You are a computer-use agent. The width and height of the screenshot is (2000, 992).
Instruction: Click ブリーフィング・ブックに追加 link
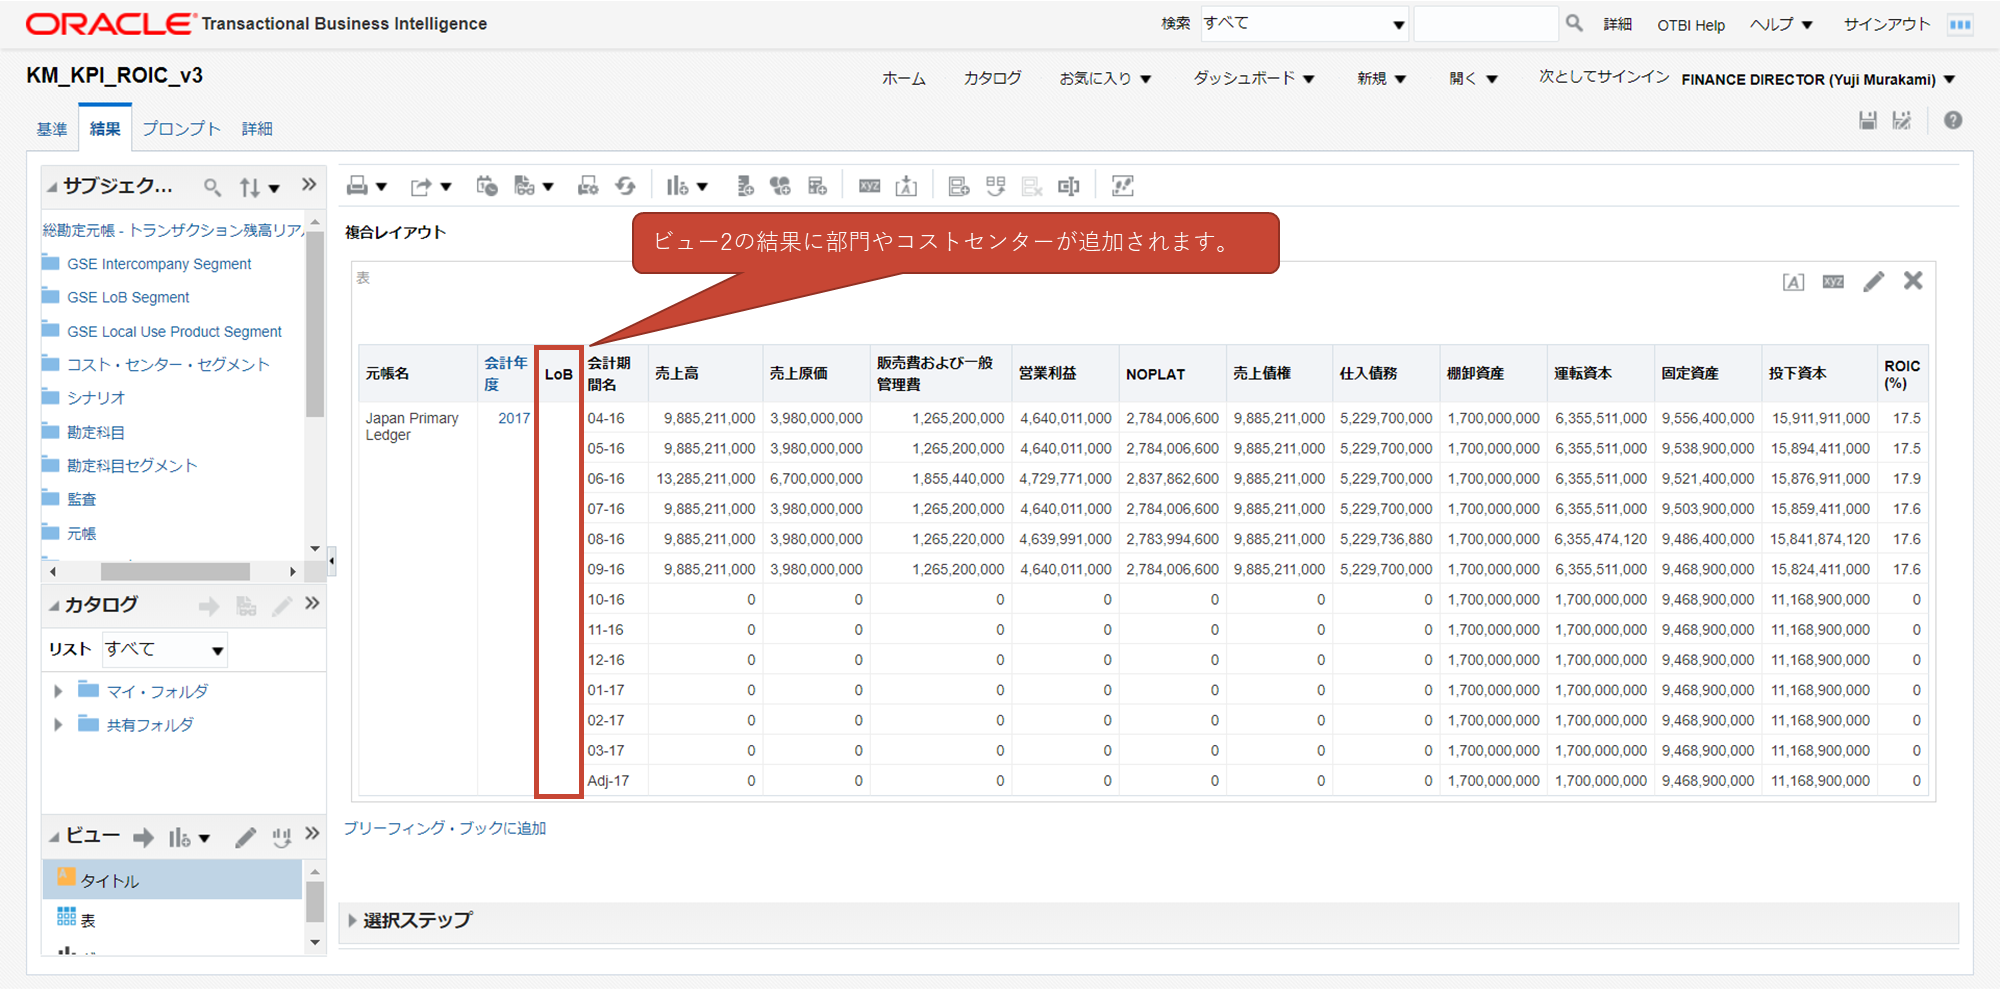(x=445, y=828)
